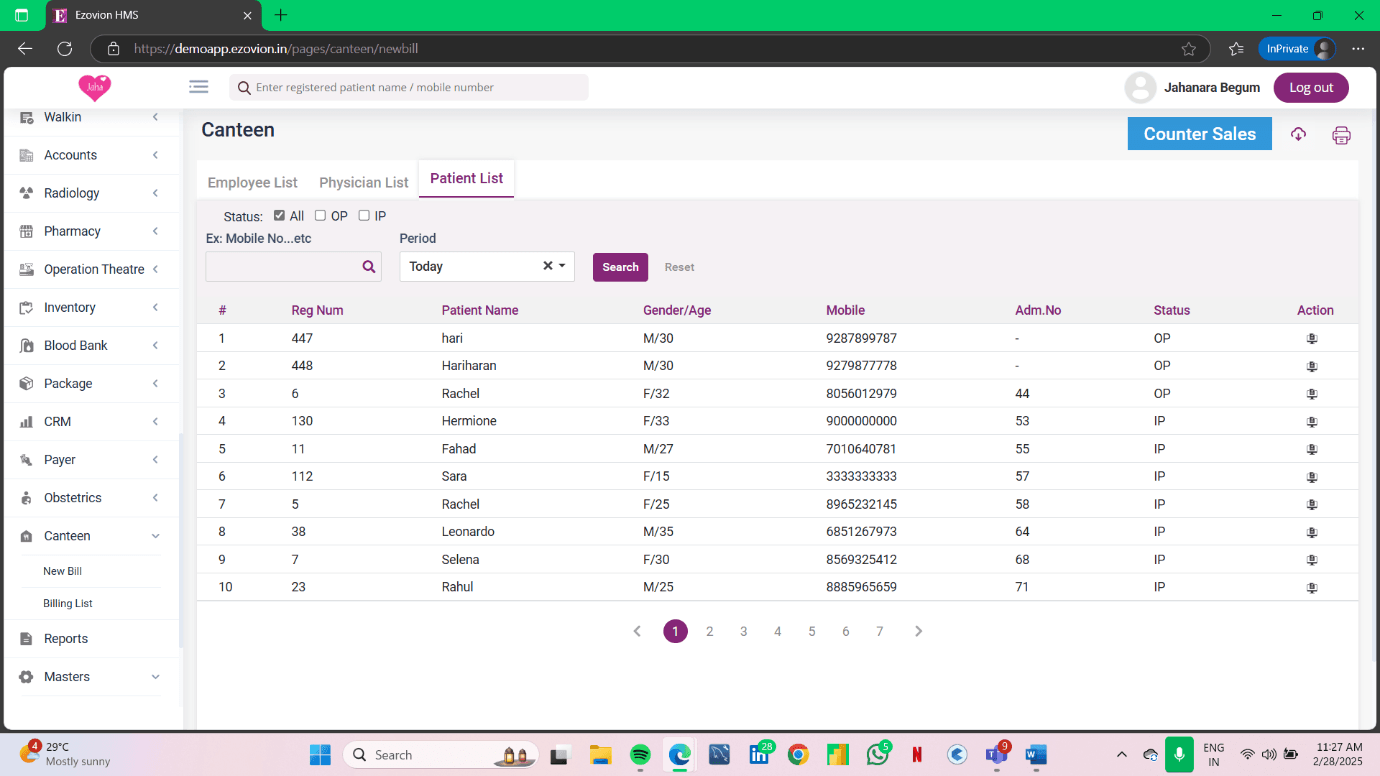Open the Period dropdown arrow

pyautogui.click(x=562, y=266)
